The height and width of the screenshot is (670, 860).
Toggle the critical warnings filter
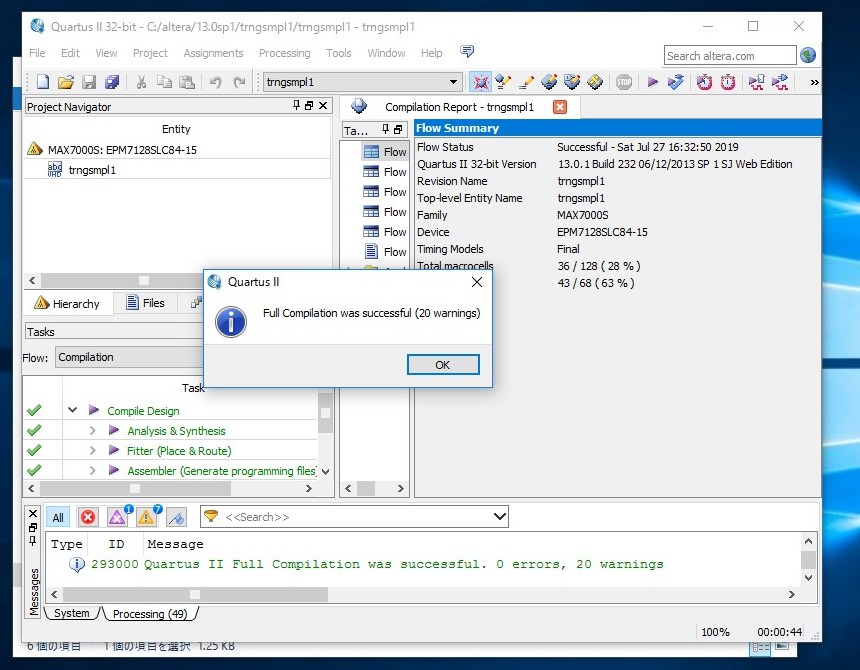pyautogui.click(x=117, y=517)
